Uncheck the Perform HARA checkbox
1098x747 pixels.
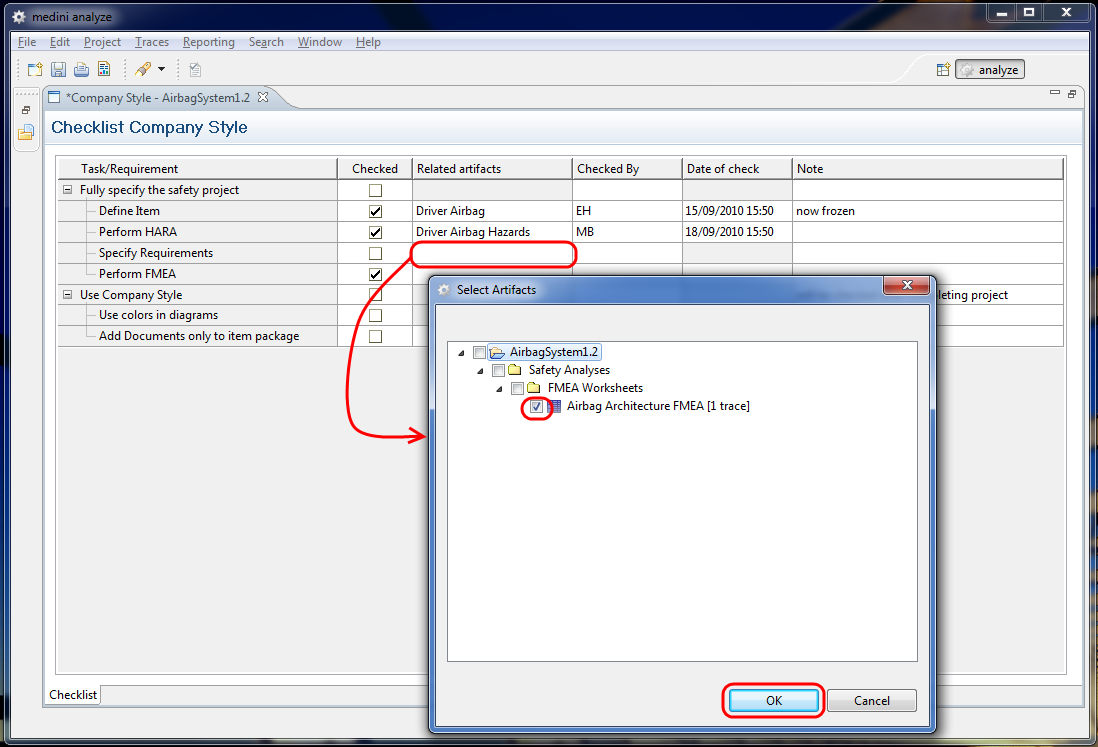(375, 232)
